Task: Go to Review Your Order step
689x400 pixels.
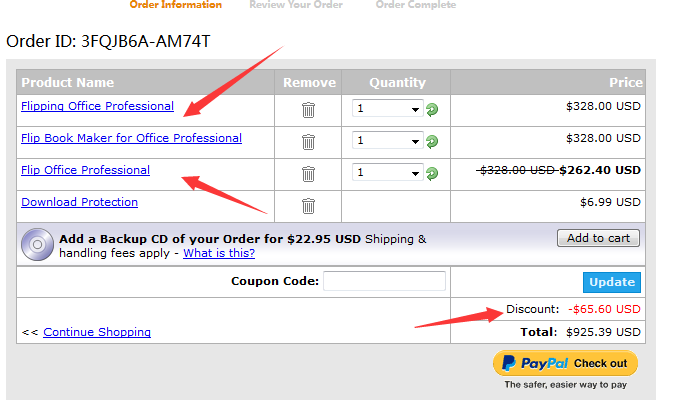Action: [296, 5]
